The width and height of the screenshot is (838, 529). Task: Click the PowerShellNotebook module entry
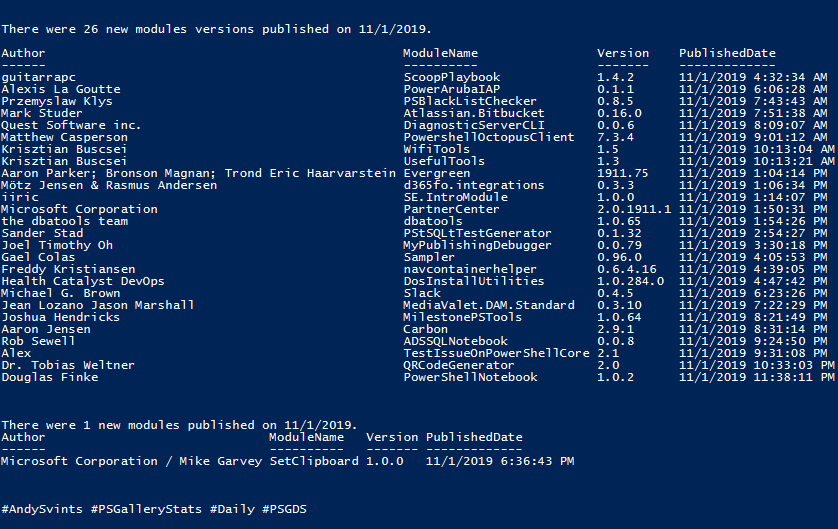point(470,377)
